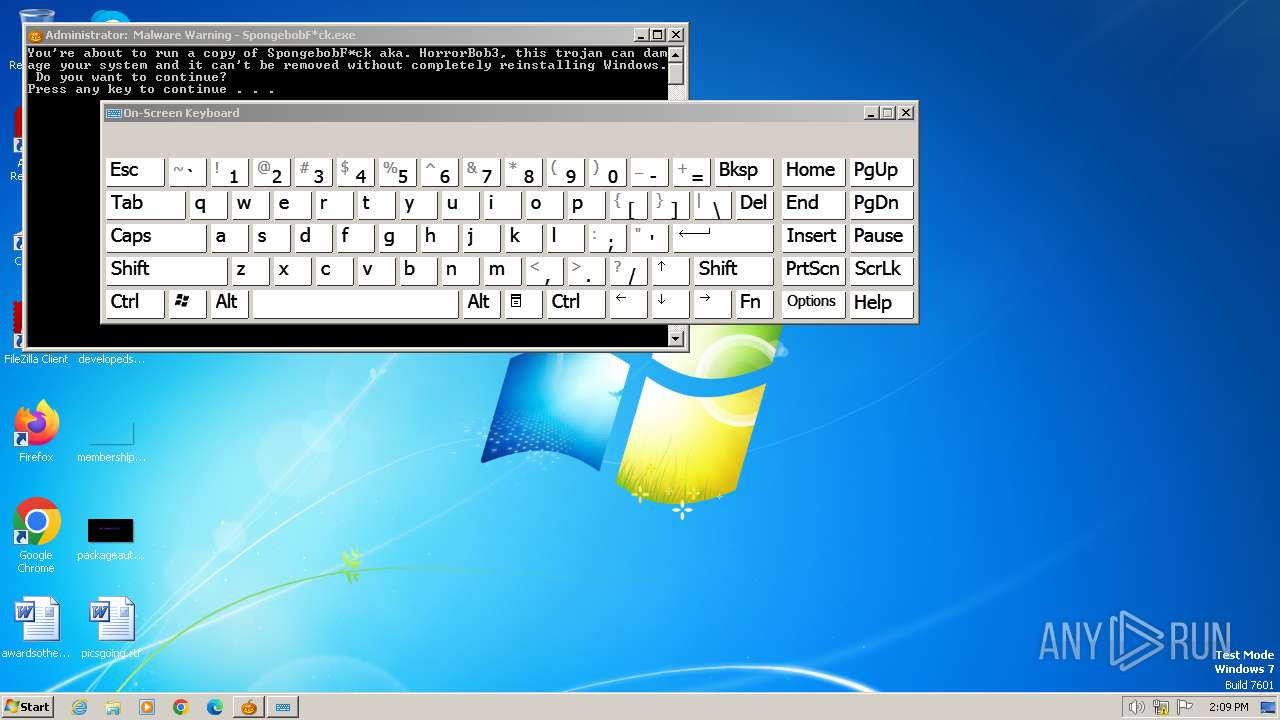Click the PrtScn key
The height and width of the screenshot is (720, 1280).
[812, 270]
